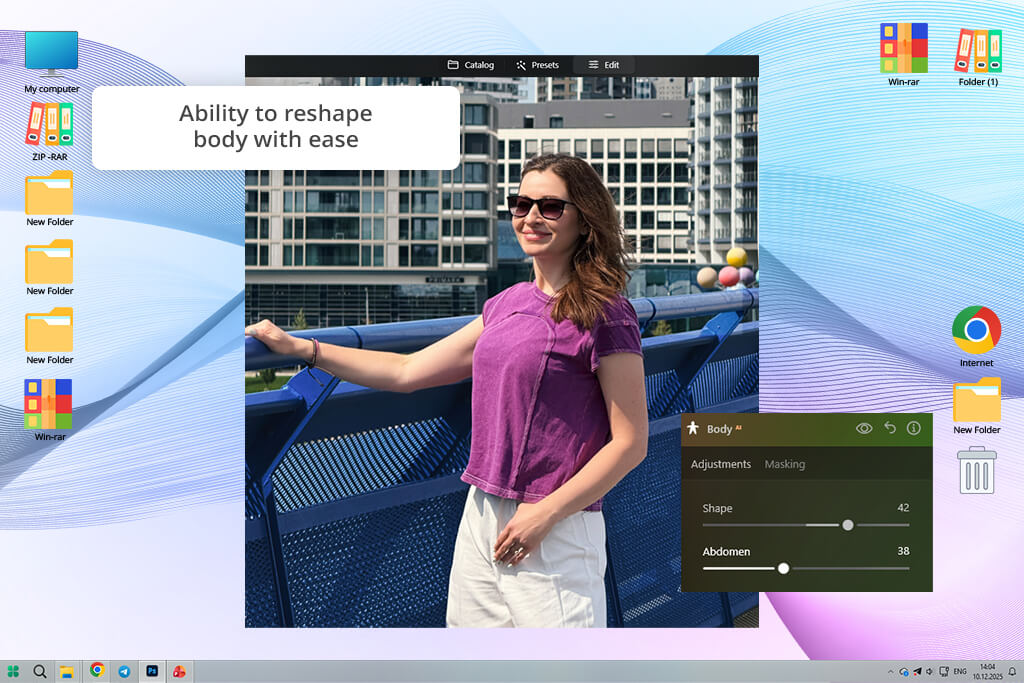Select the Edit tab
Viewport: 1024px width, 683px height.
(603, 65)
